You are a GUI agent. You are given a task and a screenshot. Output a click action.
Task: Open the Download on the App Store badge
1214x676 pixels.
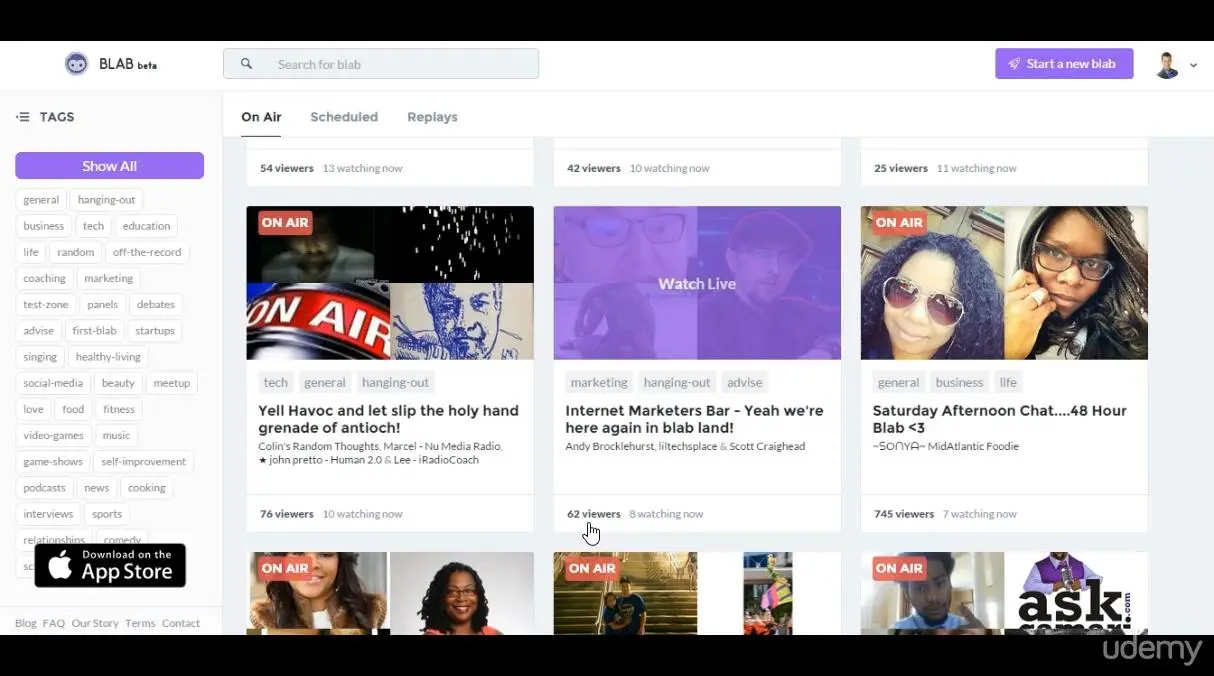[x=110, y=566]
